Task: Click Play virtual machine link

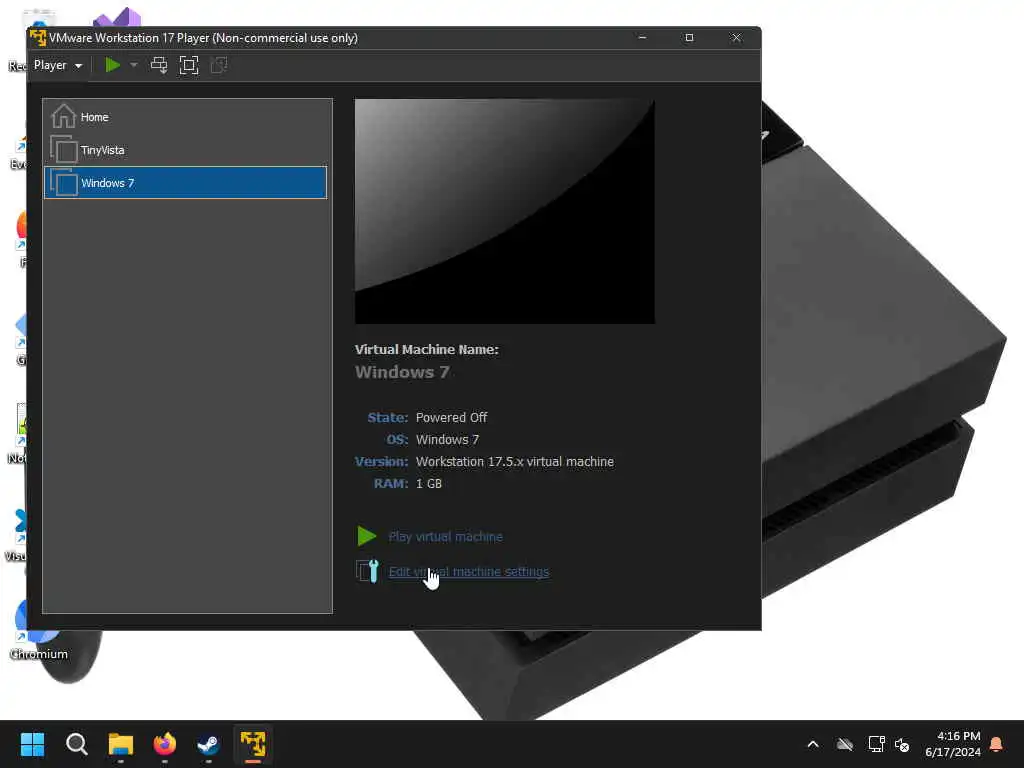Action: [x=445, y=537]
